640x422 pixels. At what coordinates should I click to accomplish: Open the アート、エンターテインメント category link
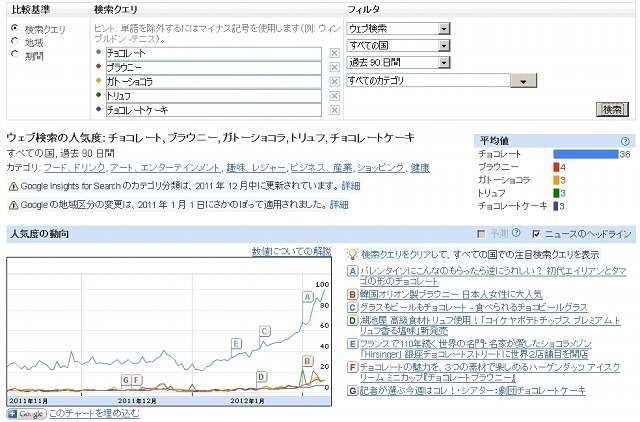click(x=165, y=168)
